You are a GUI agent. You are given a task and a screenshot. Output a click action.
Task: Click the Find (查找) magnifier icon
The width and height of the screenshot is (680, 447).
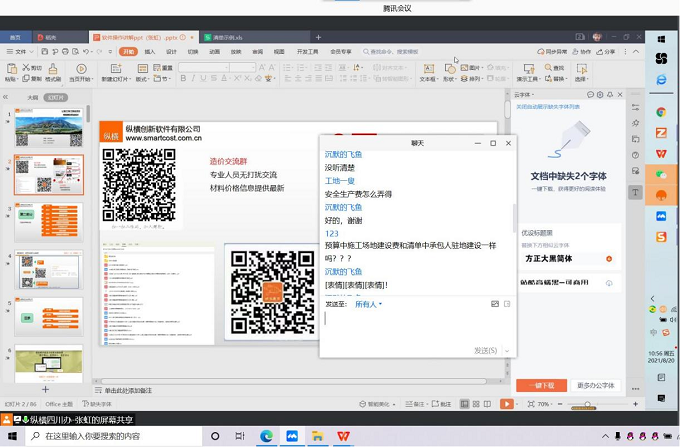click(548, 67)
